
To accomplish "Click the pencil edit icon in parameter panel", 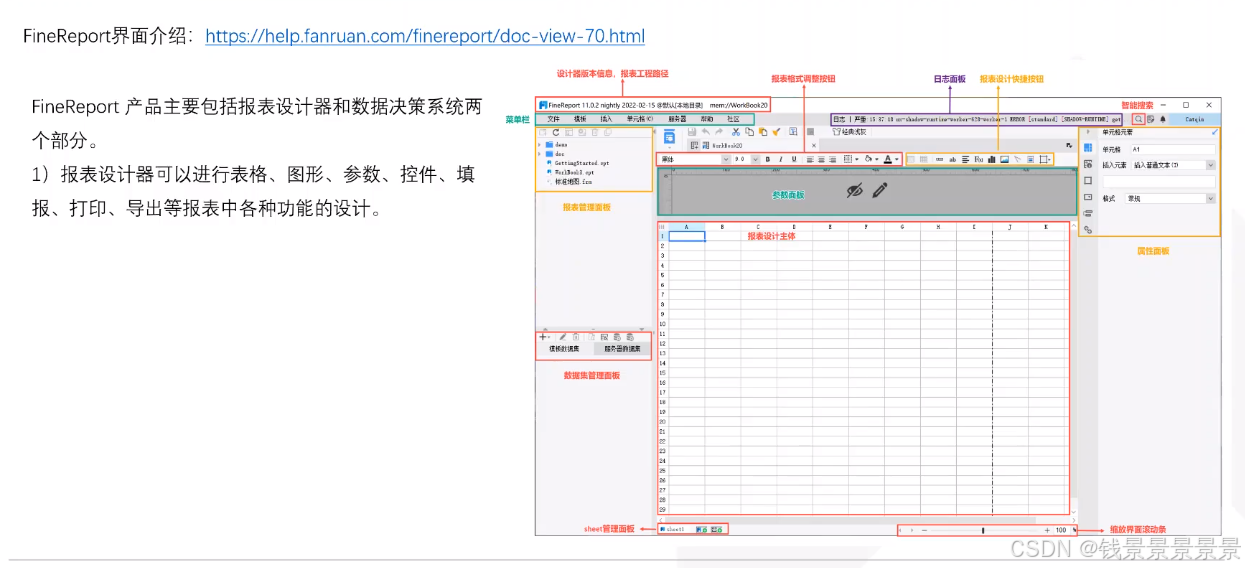I will 879,190.
